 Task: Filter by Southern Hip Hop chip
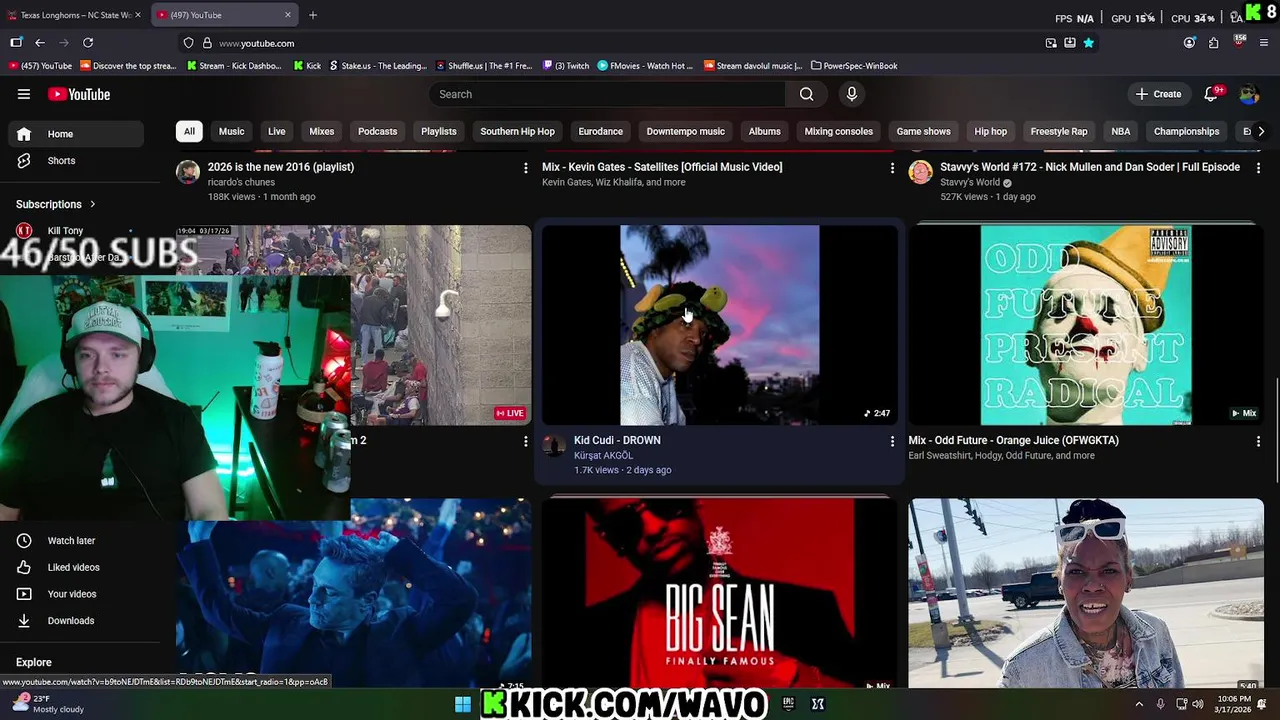pyautogui.click(x=517, y=131)
